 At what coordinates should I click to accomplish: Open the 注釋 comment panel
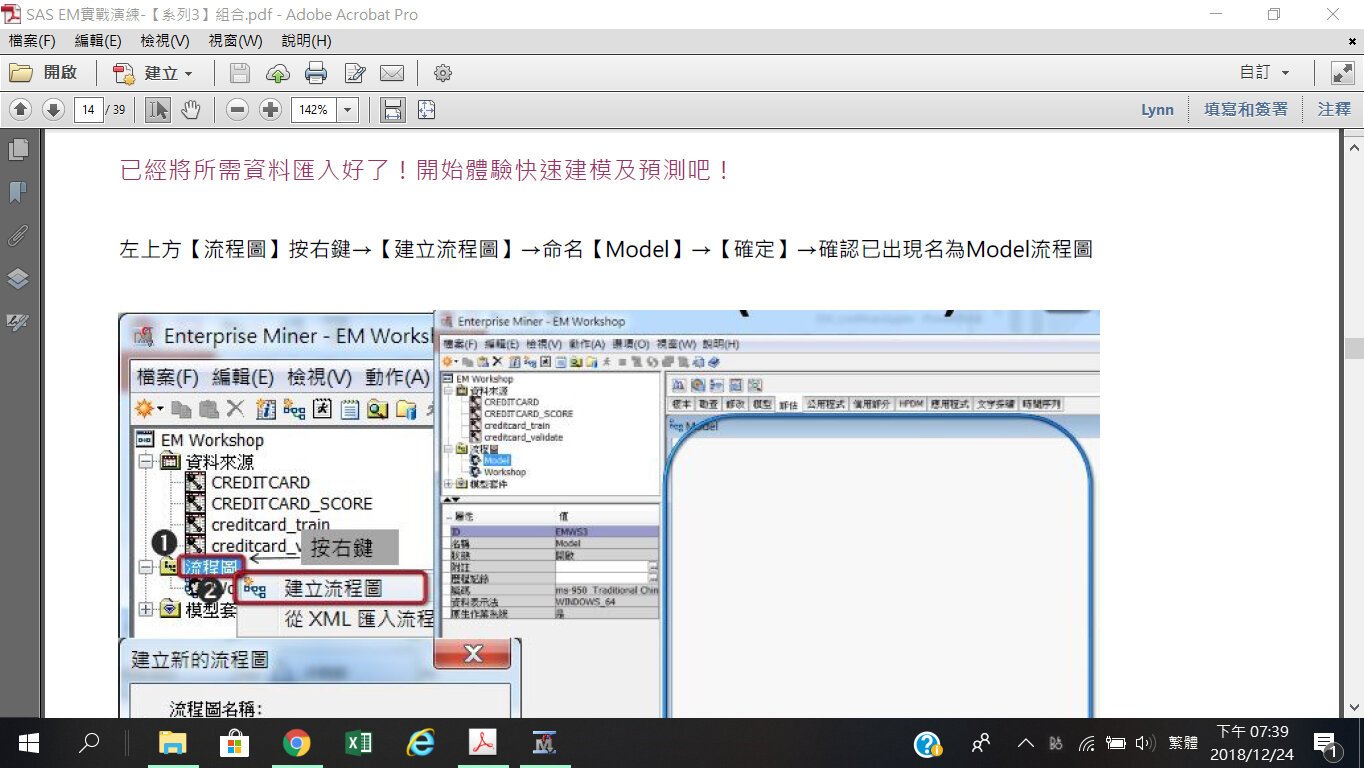(x=1334, y=110)
